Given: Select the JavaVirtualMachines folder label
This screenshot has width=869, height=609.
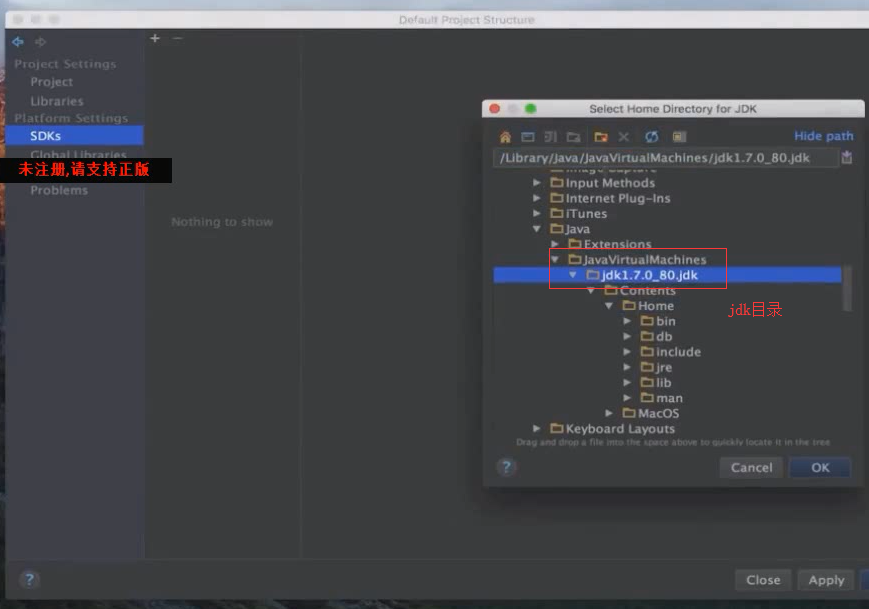Looking at the screenshot, I should point(645,259).
